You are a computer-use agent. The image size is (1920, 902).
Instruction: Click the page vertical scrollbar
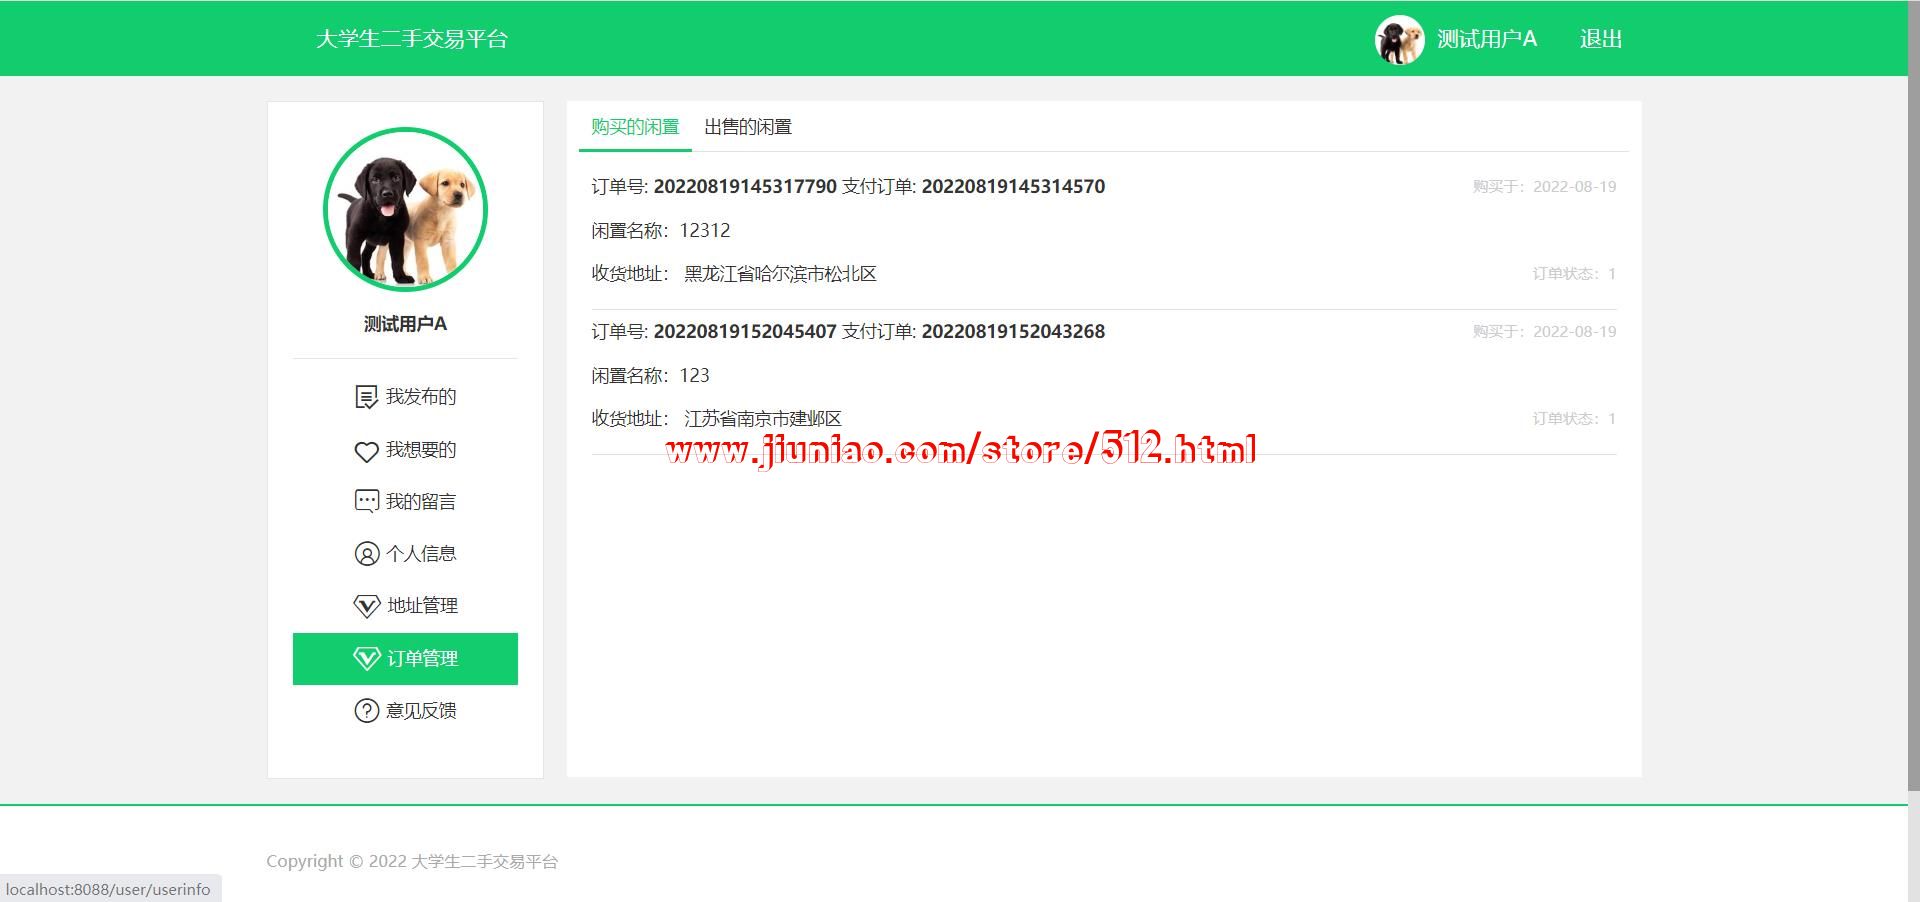tap(1913, 400)
